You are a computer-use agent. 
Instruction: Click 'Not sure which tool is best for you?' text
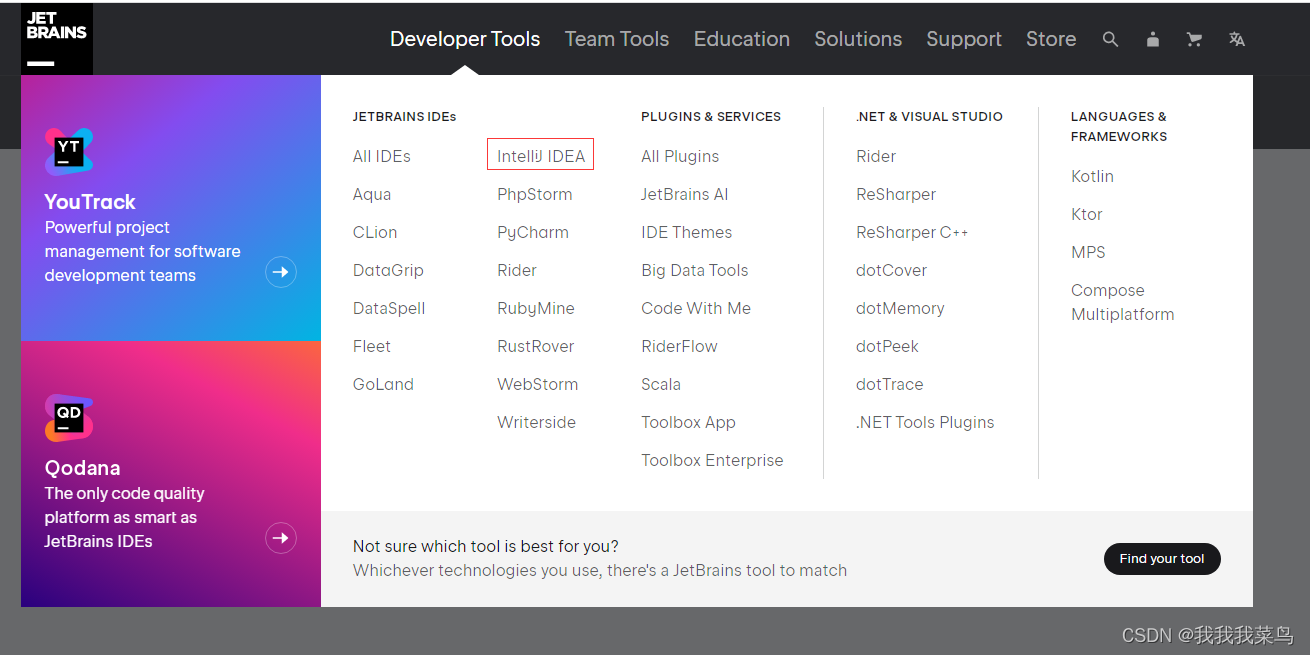[486, 546]
